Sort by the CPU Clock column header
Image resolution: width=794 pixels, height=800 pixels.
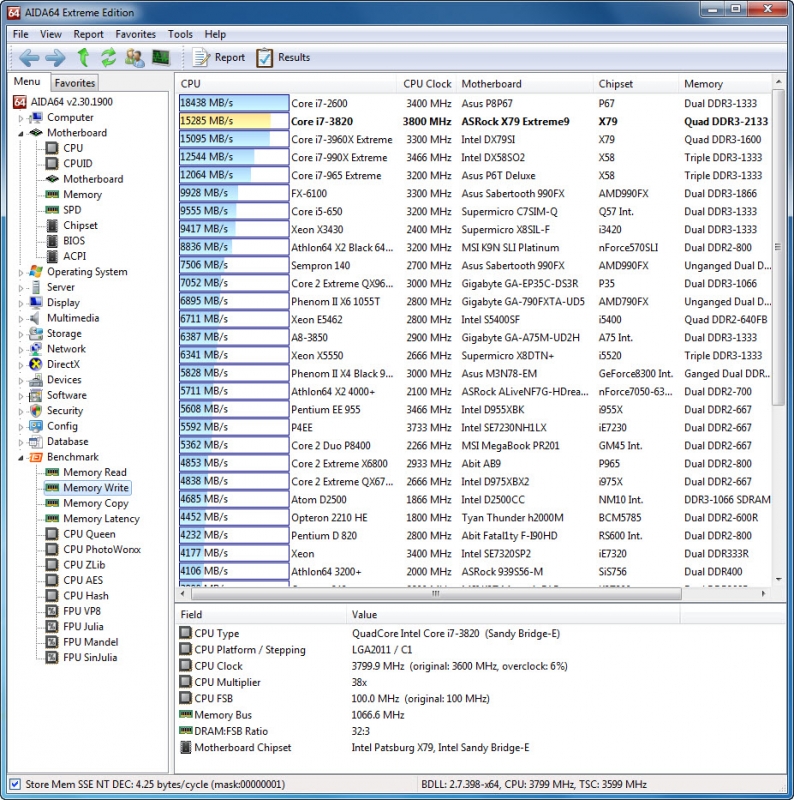(427, 84)
